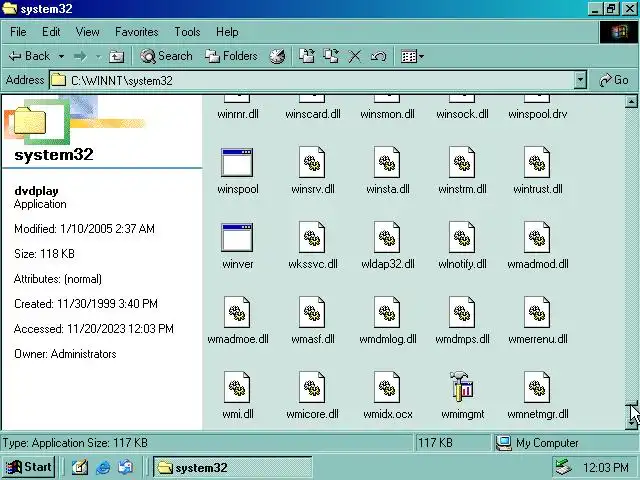Click the address field showing C:\WINNT\system32
The height and width of the screenshot is (480, 640).
(312, 80)
